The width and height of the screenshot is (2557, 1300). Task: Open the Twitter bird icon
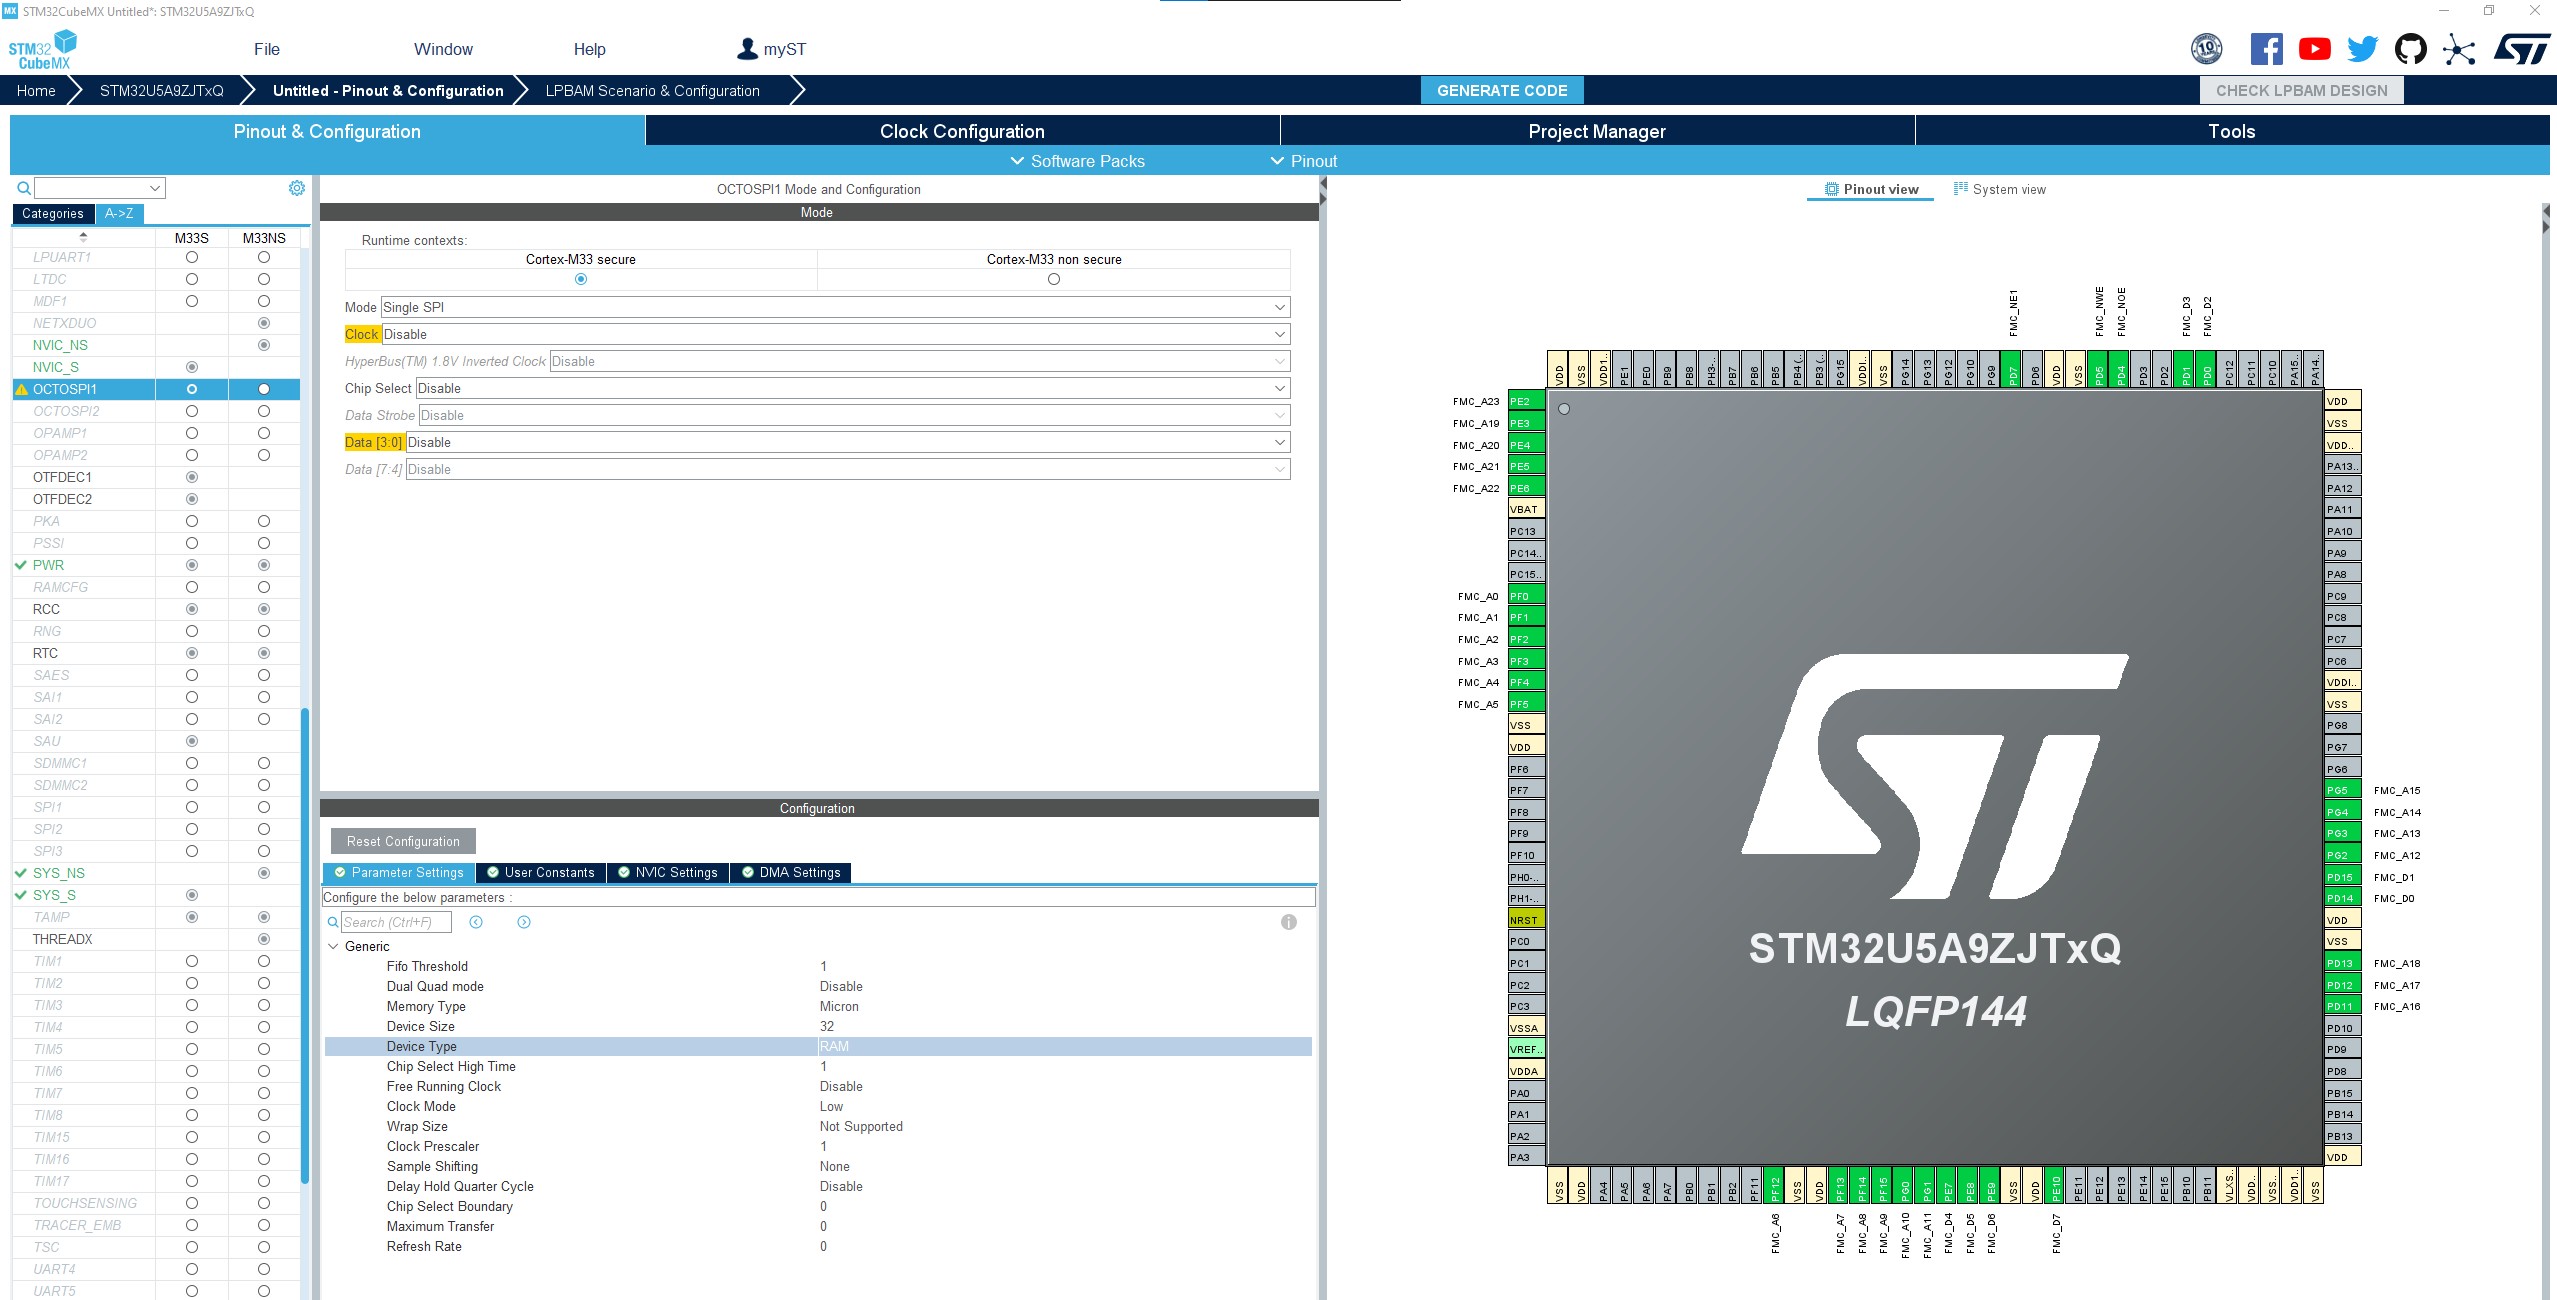2362,49
